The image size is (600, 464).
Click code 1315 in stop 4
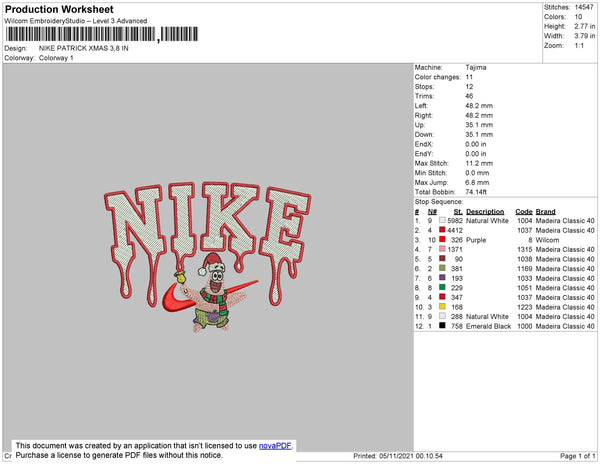525,249
